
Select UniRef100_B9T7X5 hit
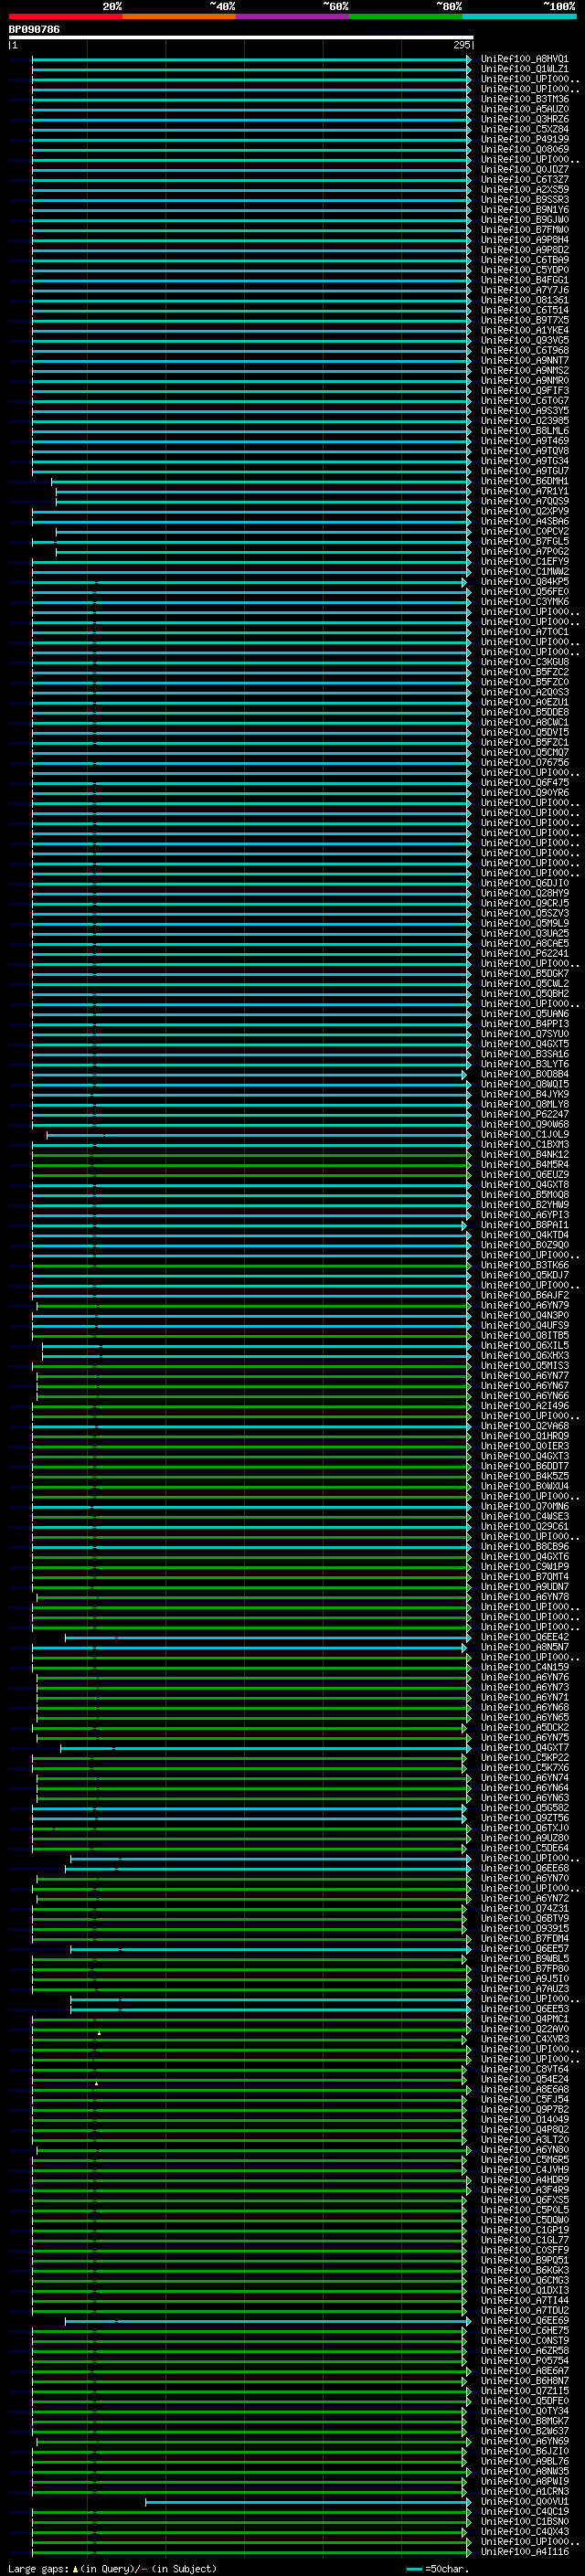point(525,320)
